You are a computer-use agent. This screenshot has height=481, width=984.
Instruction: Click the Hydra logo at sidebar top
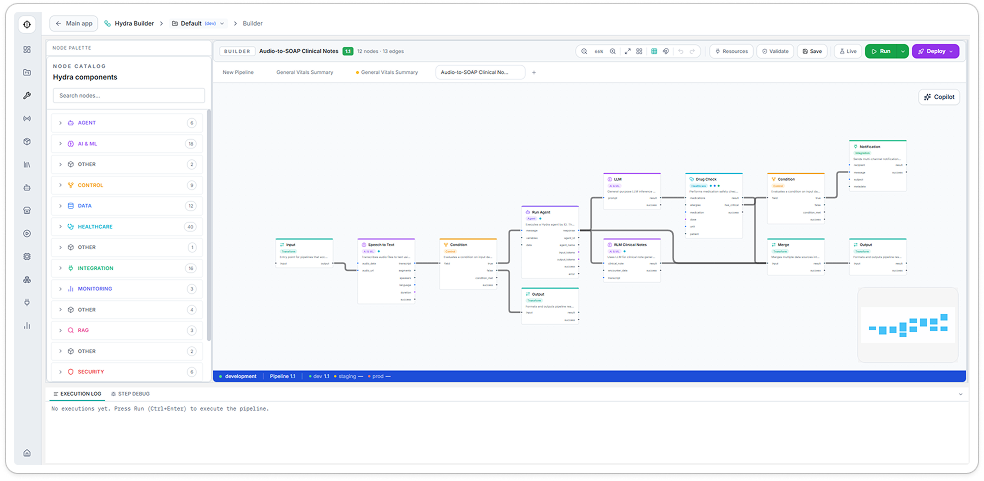tap(27, 24)
